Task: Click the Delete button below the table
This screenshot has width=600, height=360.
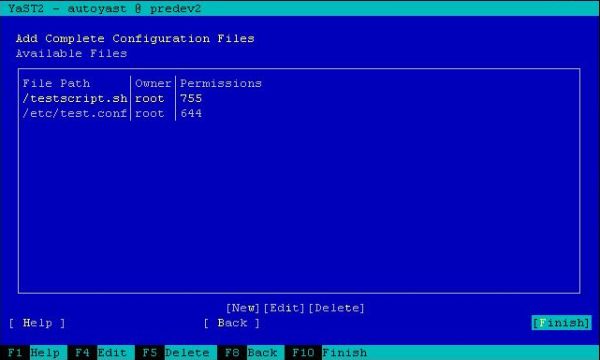Action: pos(337,308)
